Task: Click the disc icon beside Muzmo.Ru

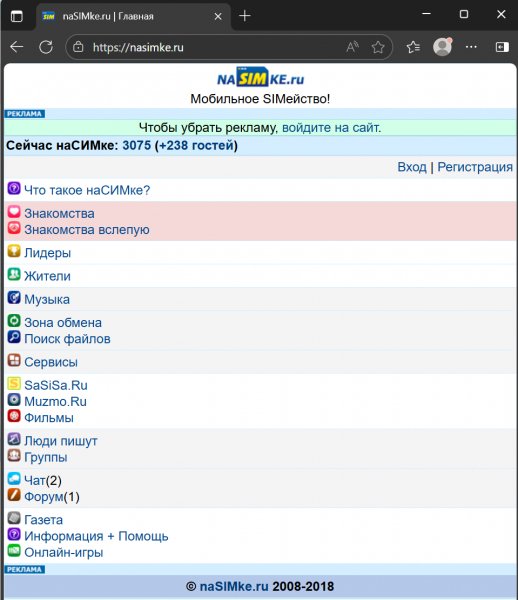Action: 14,400
